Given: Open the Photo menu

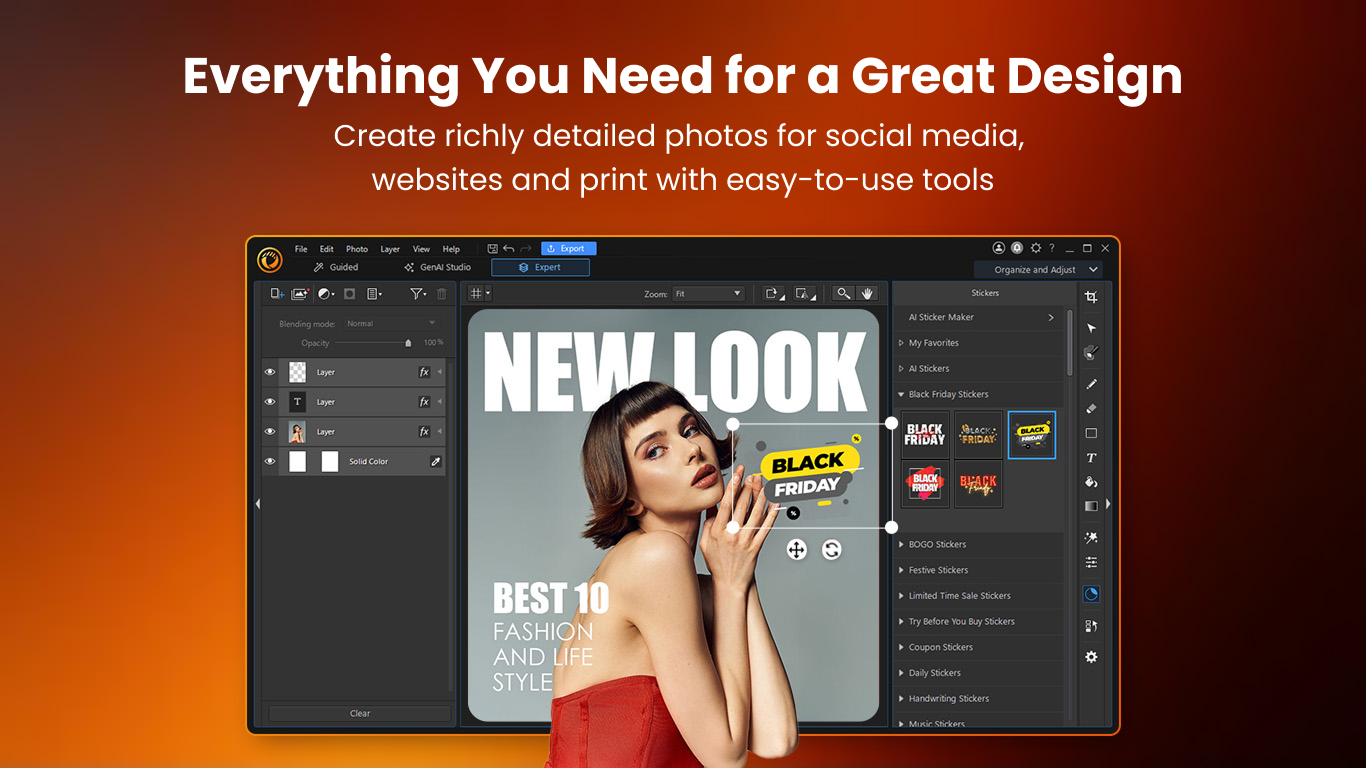Looking at the screenshot, I should point(357,249).
